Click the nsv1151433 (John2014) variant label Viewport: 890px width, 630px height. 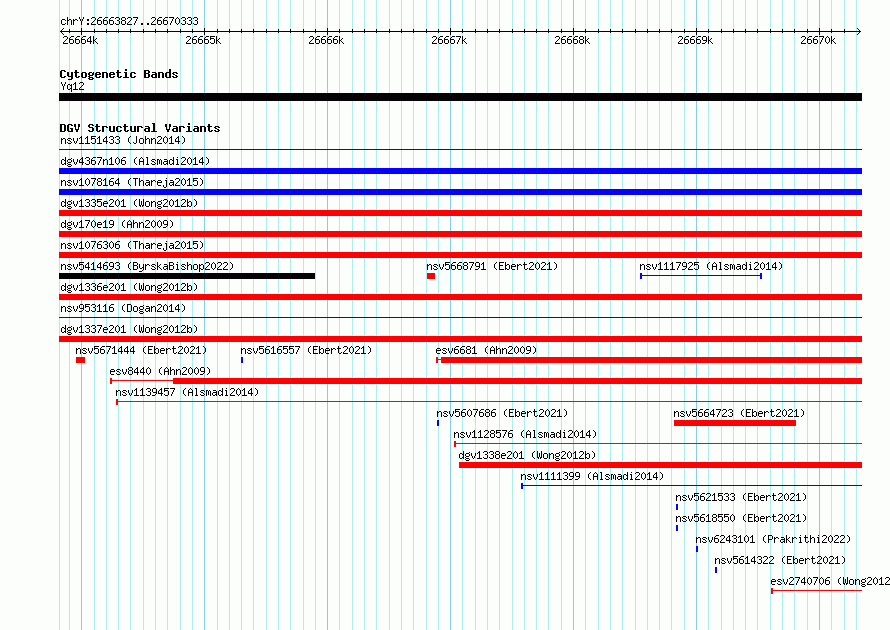coord(123,140)
